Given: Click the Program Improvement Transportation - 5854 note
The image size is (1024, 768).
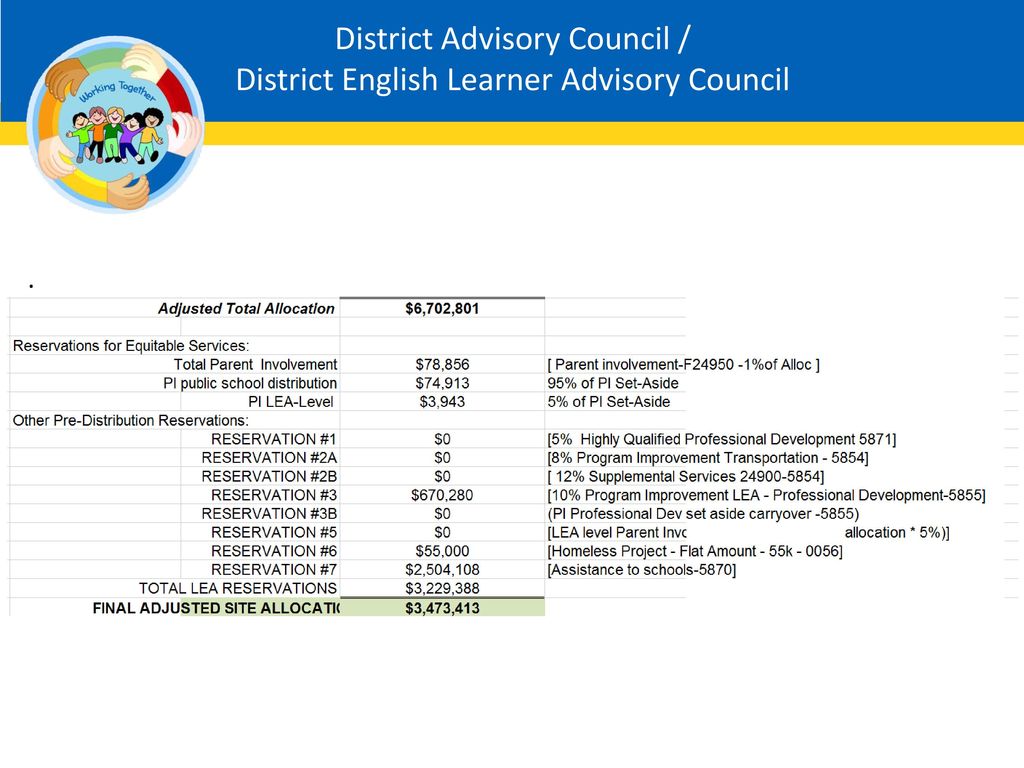Looking at the screenshot, I should [707, 457].
